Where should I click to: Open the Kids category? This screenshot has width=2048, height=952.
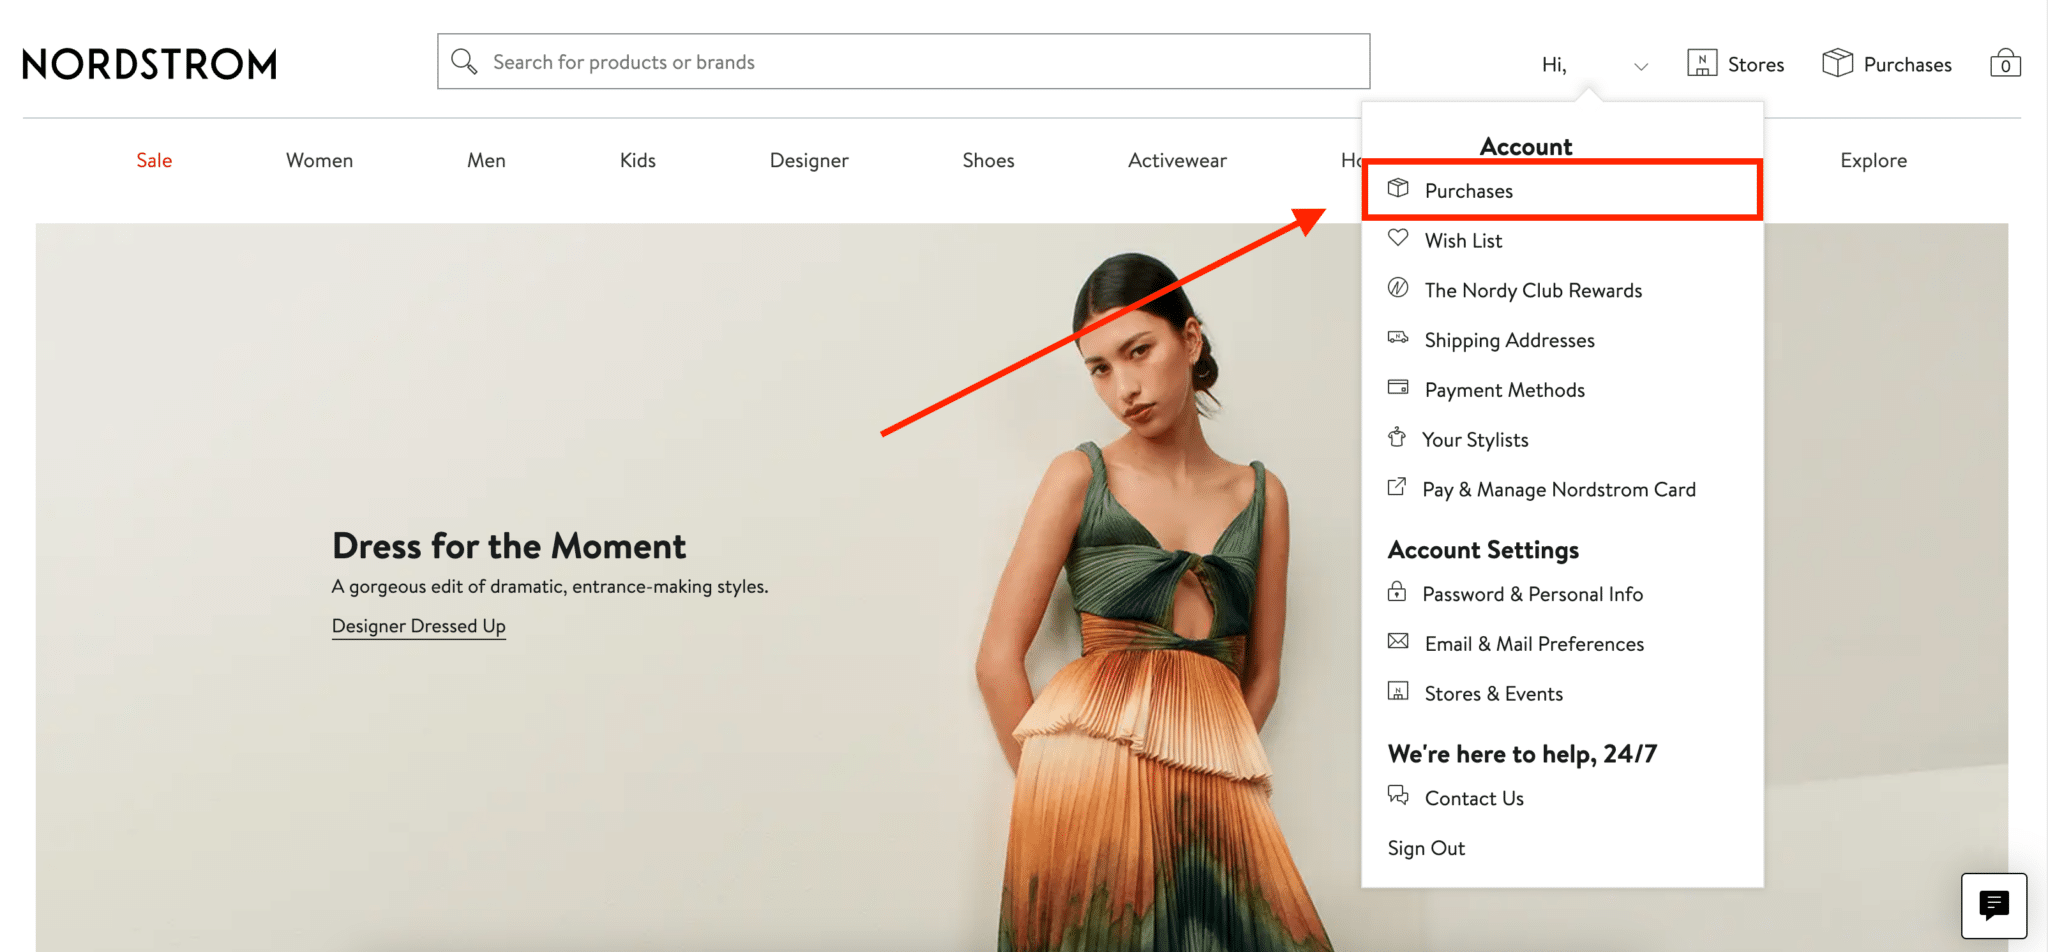pos(638,161)
